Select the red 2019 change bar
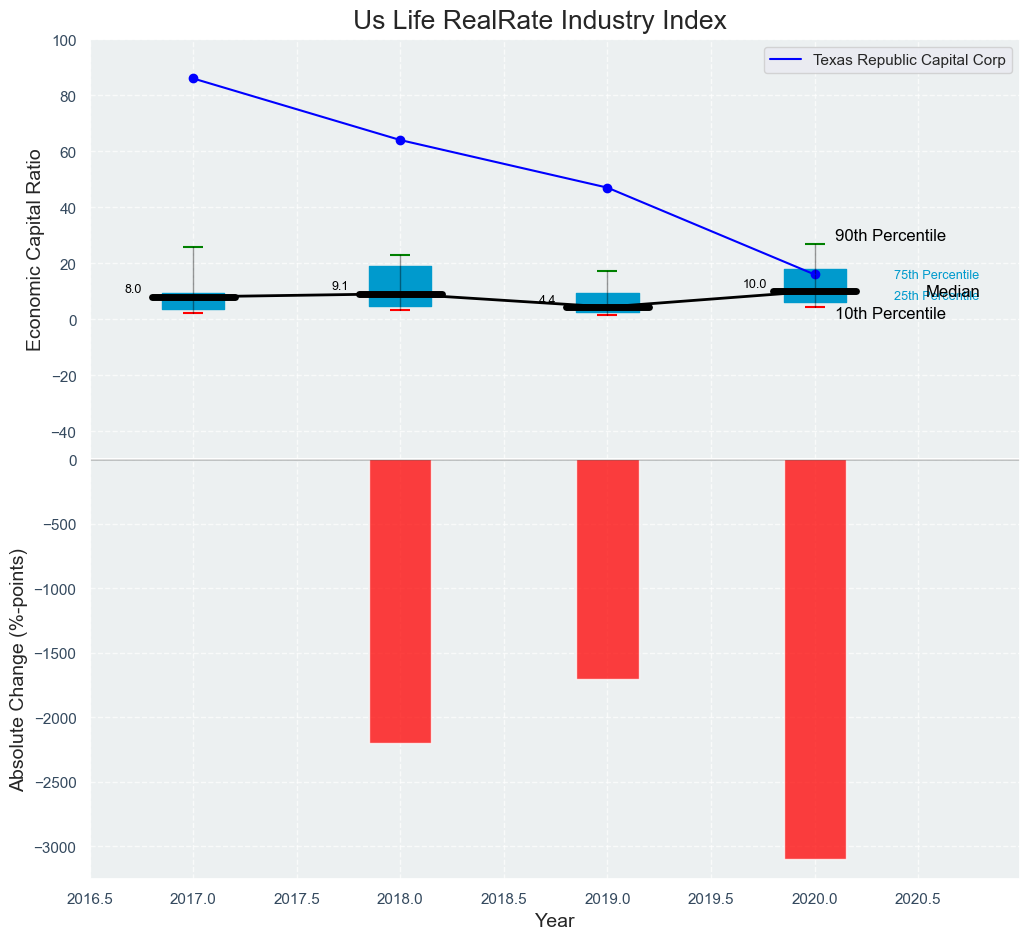 click(x=607, y=569)
